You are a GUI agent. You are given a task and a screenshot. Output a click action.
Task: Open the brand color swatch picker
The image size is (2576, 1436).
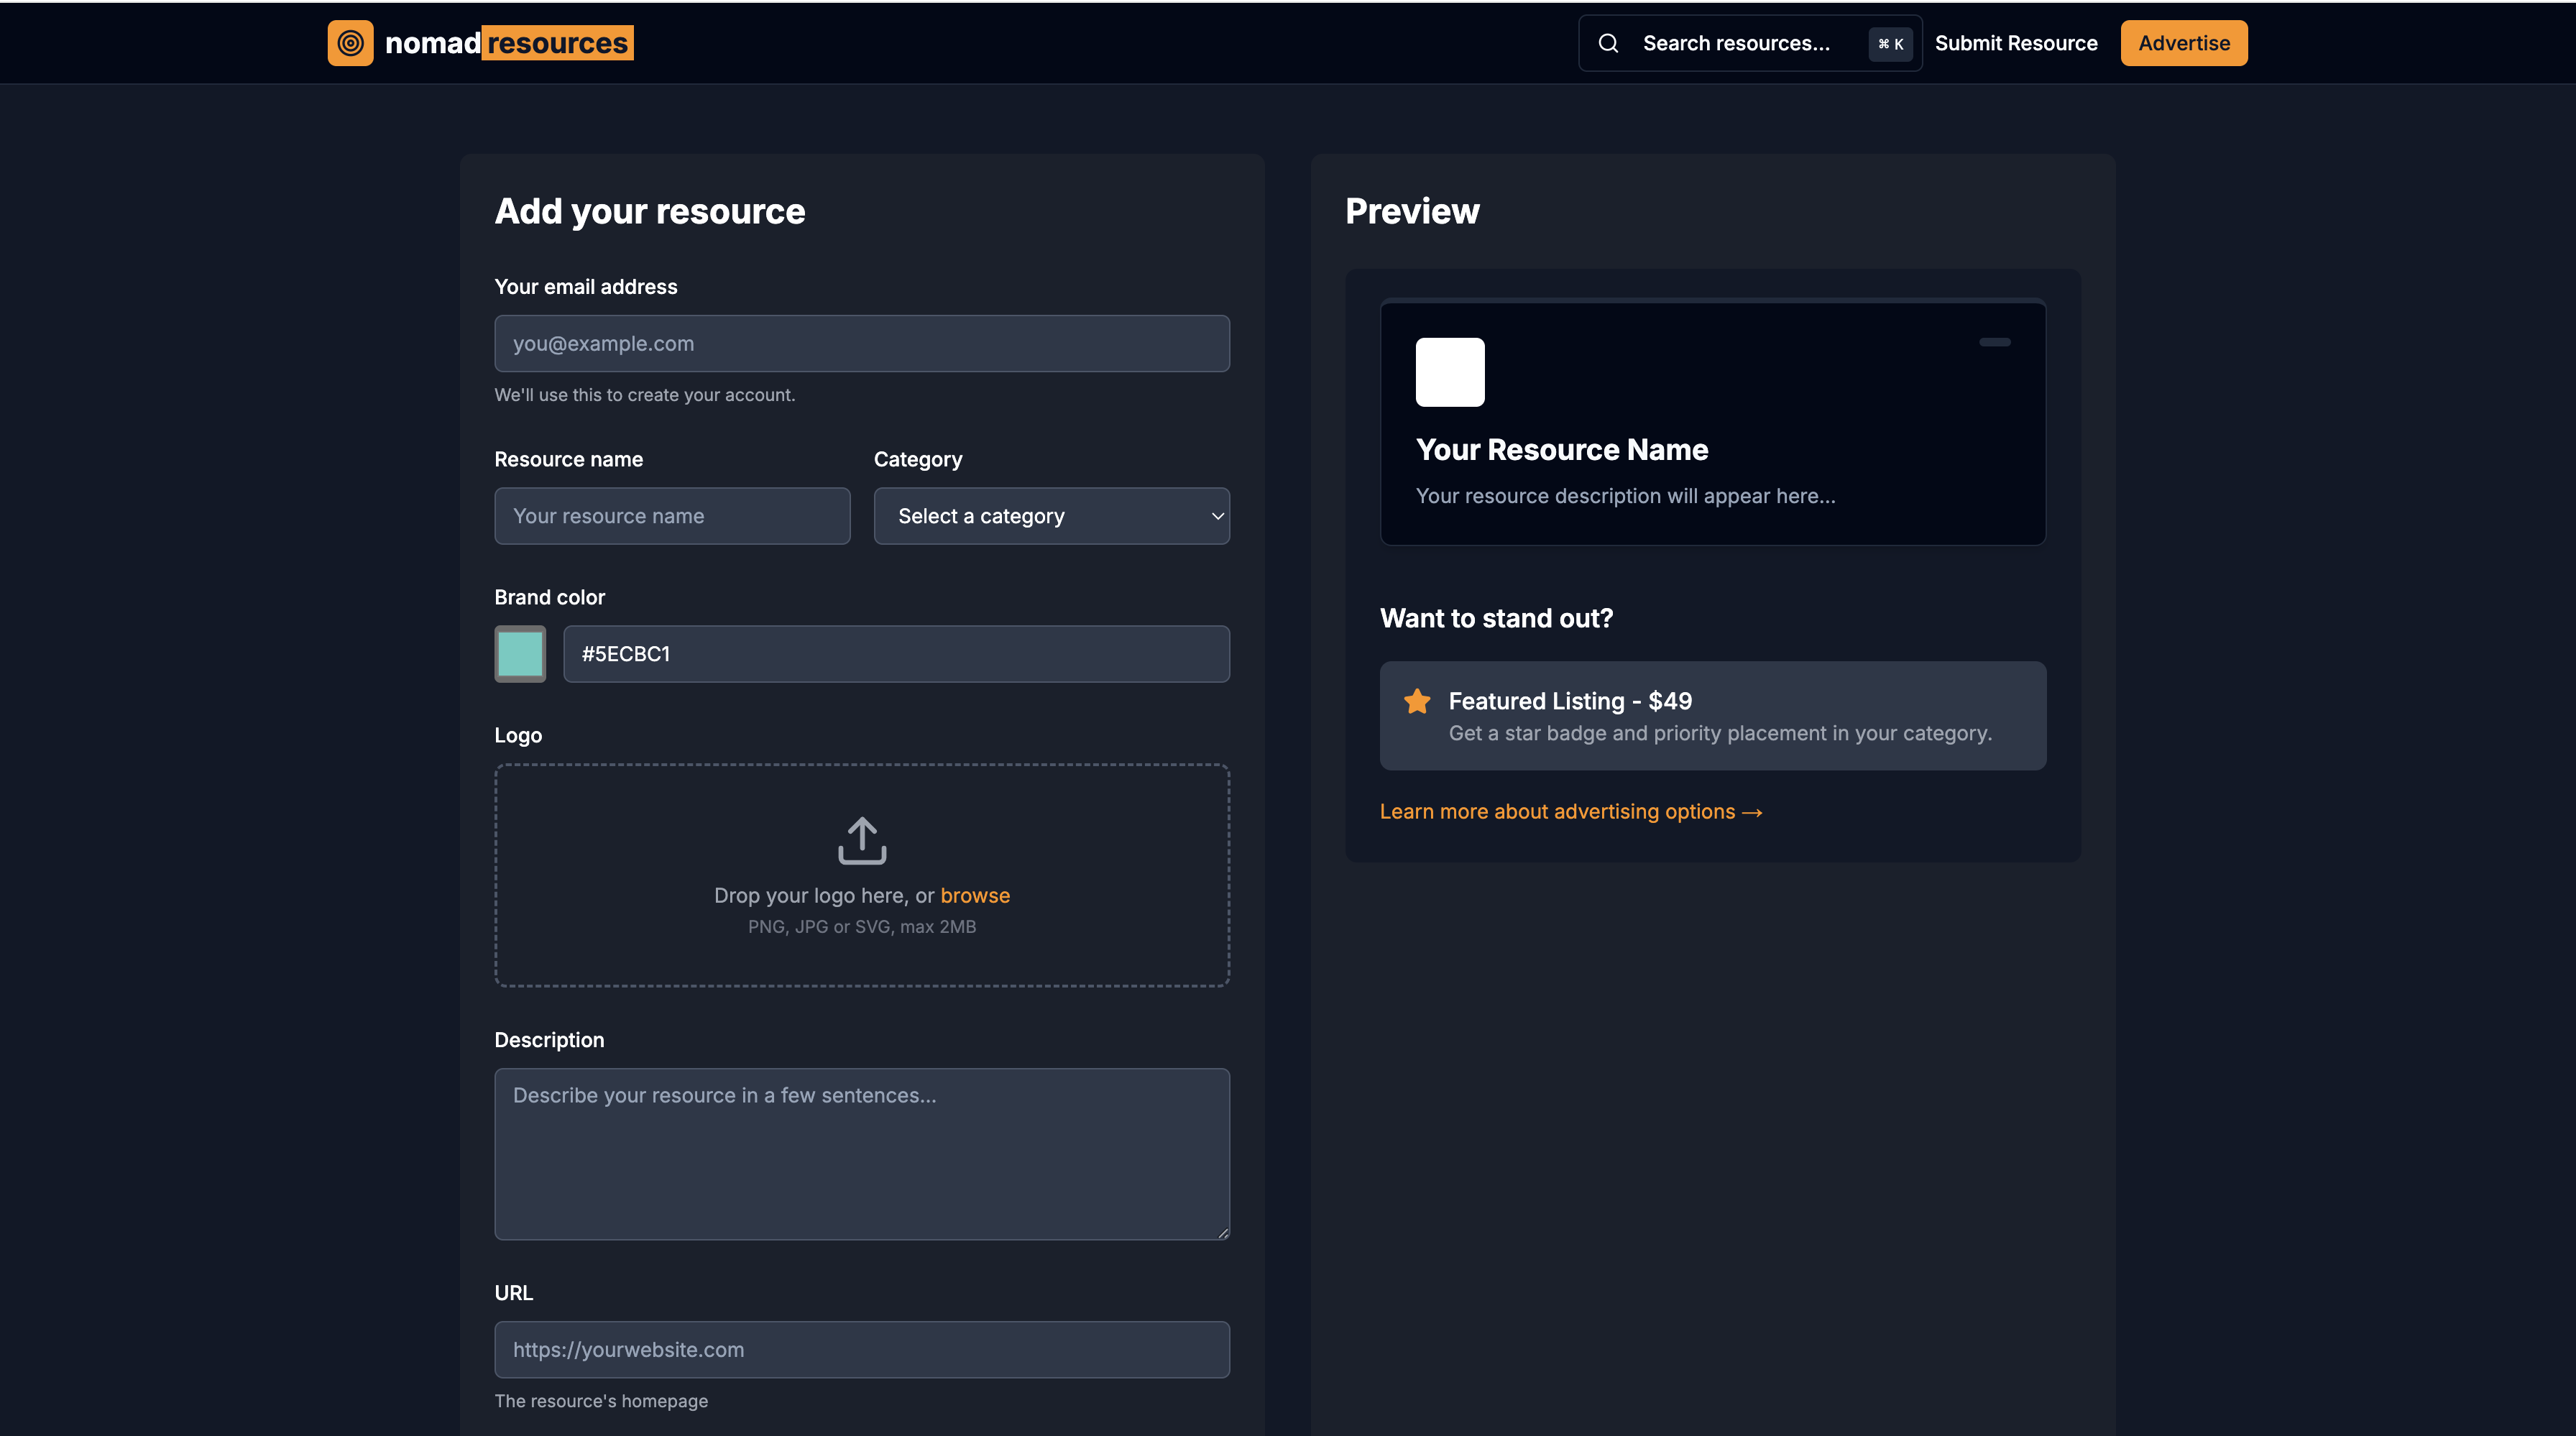tap(520, 654)
